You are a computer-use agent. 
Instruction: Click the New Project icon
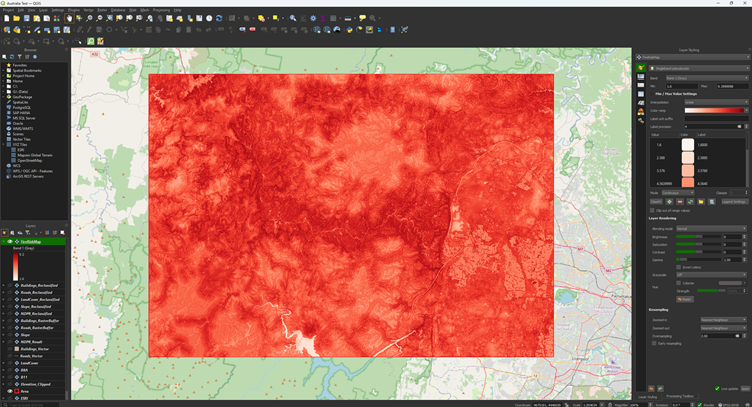tap(5, 18)
